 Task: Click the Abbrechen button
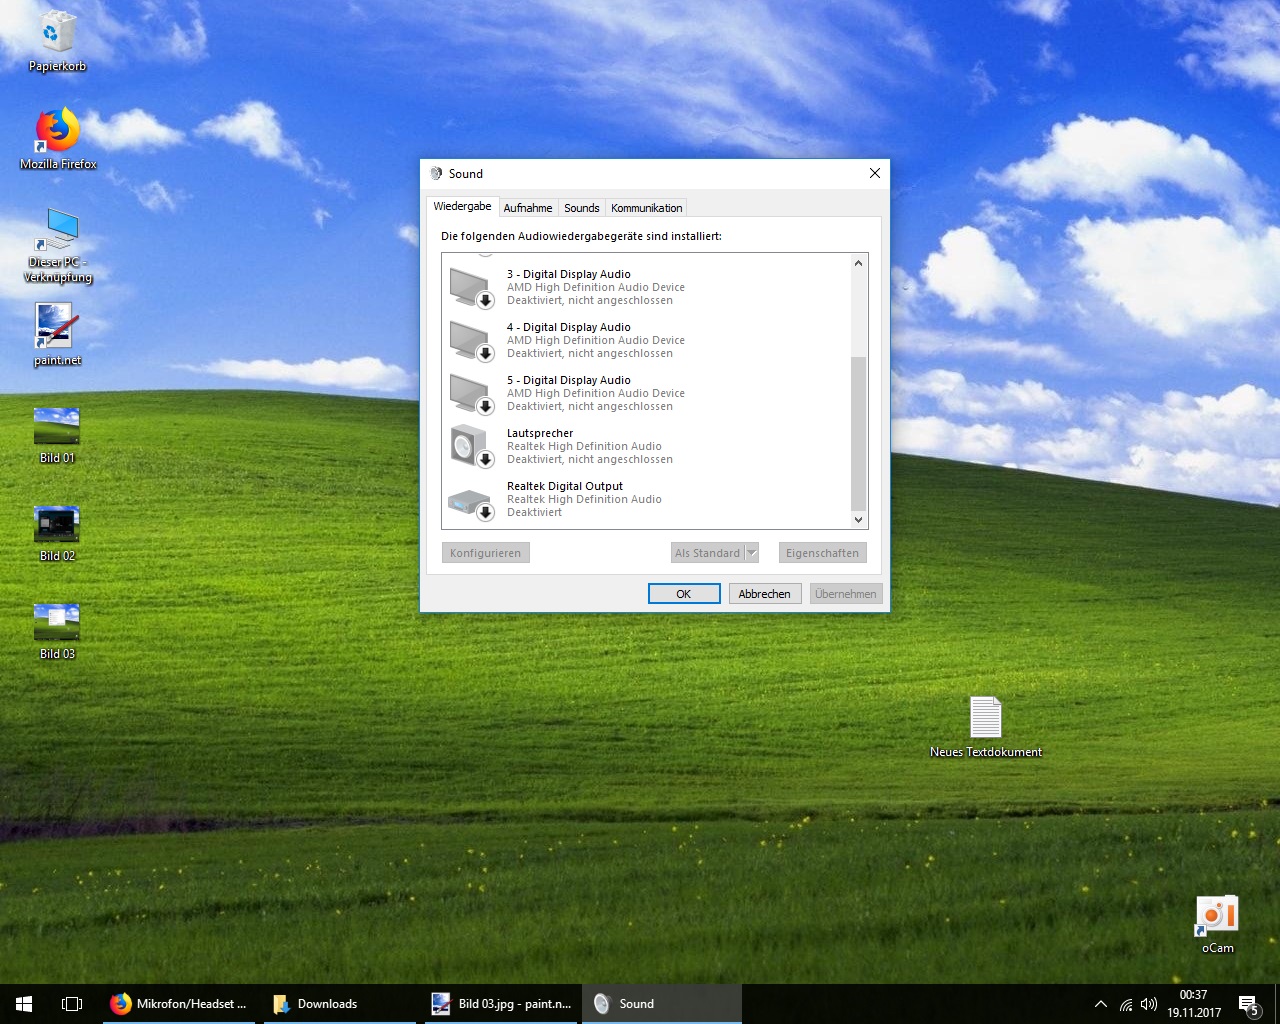[x=765, y=594]
